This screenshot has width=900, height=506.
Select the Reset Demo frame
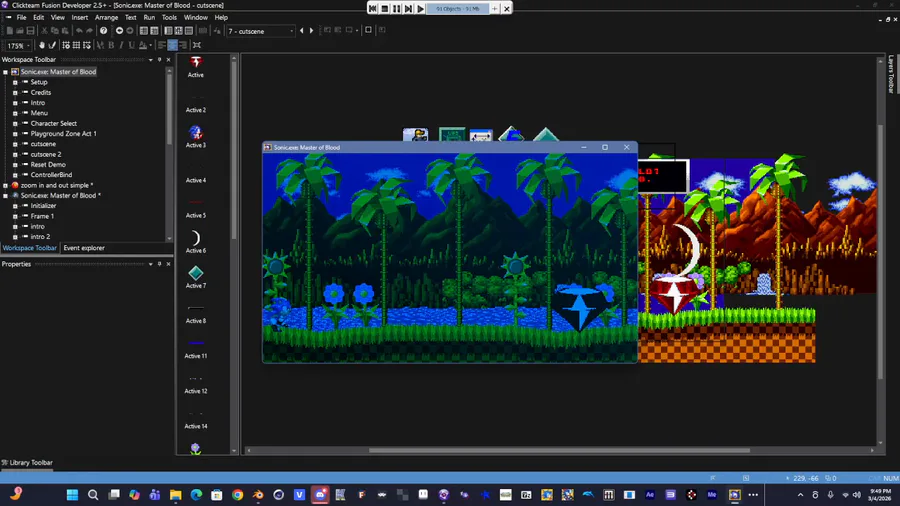pos(48,165)
